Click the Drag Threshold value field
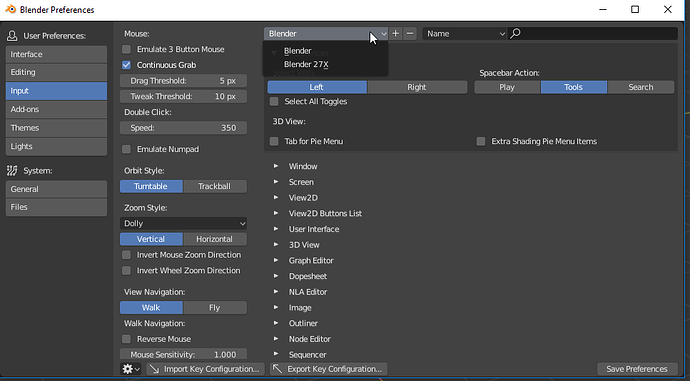The image size is (690, 381). [x=183, y=81]
